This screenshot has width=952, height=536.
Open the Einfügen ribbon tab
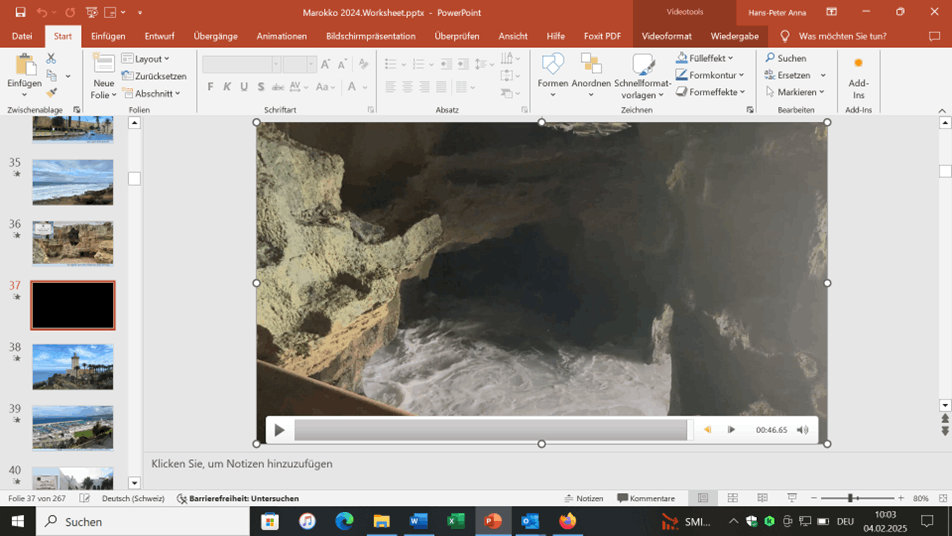(x=108, y=36)
